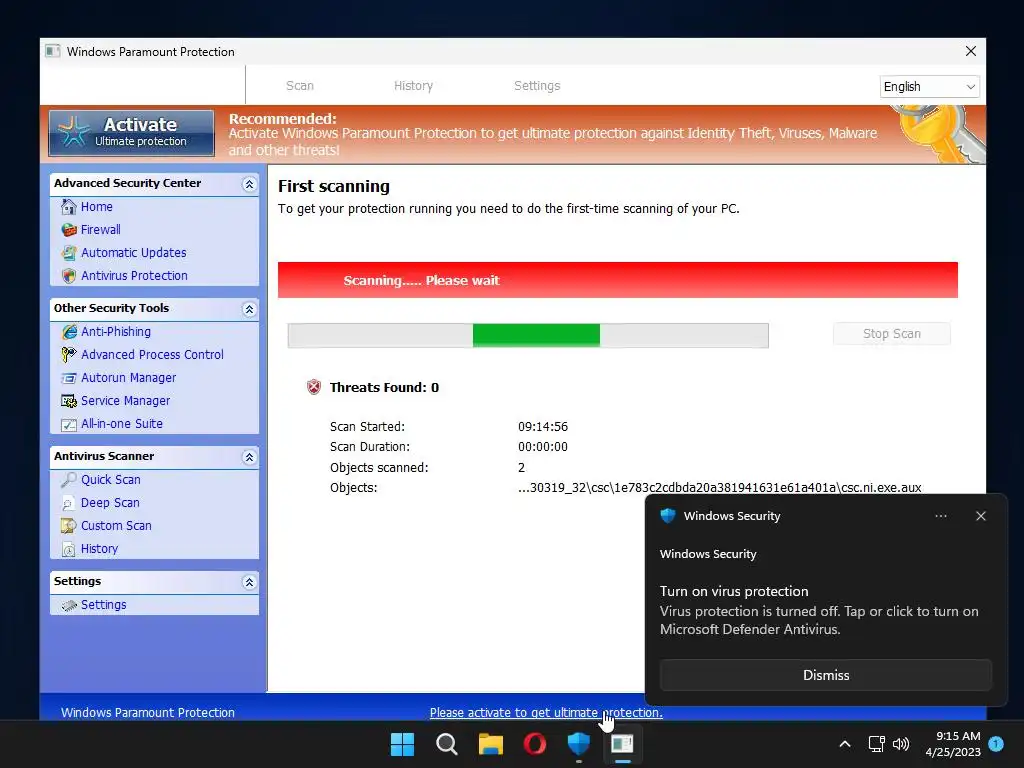Click the Service Manager icon
This screenshot has width=1024, height=768.
click(69, 401)
